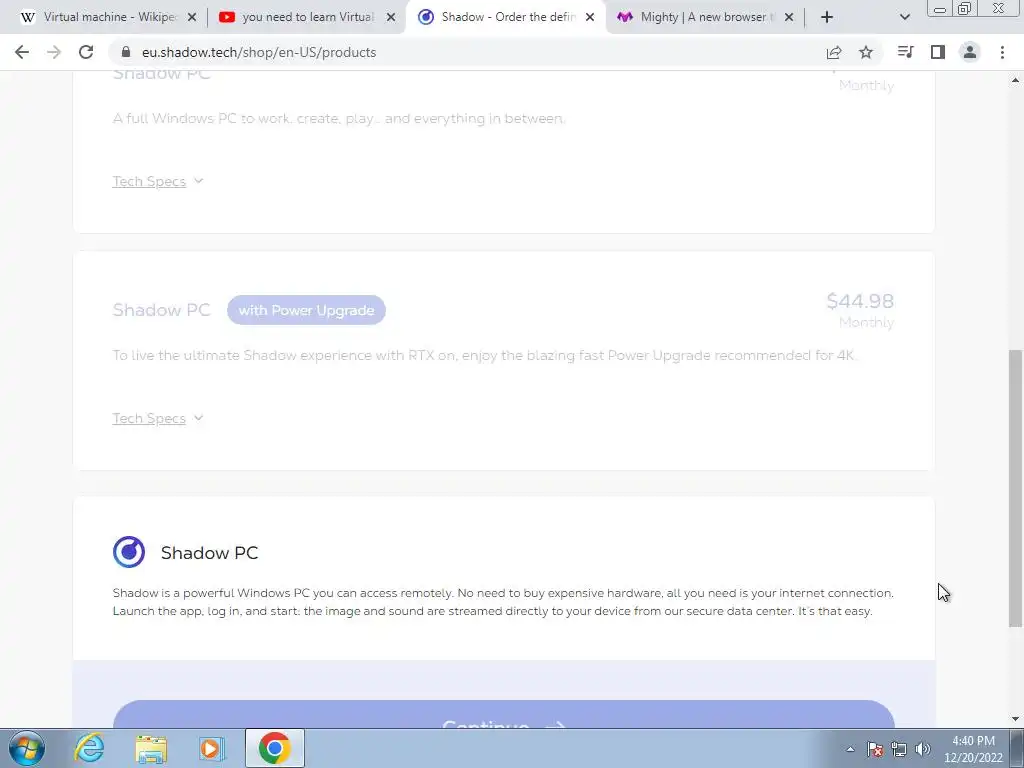Go back to the previous page
1024x768 pixels.
click(22, 52)
